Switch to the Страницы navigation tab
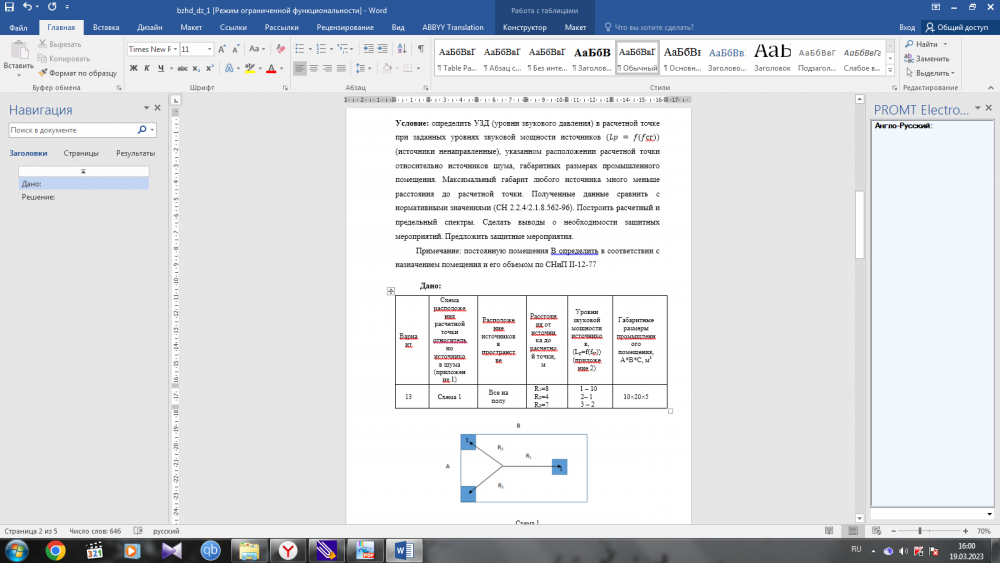Viewport: 1000px width, 563px height. [x=81, y=153]
